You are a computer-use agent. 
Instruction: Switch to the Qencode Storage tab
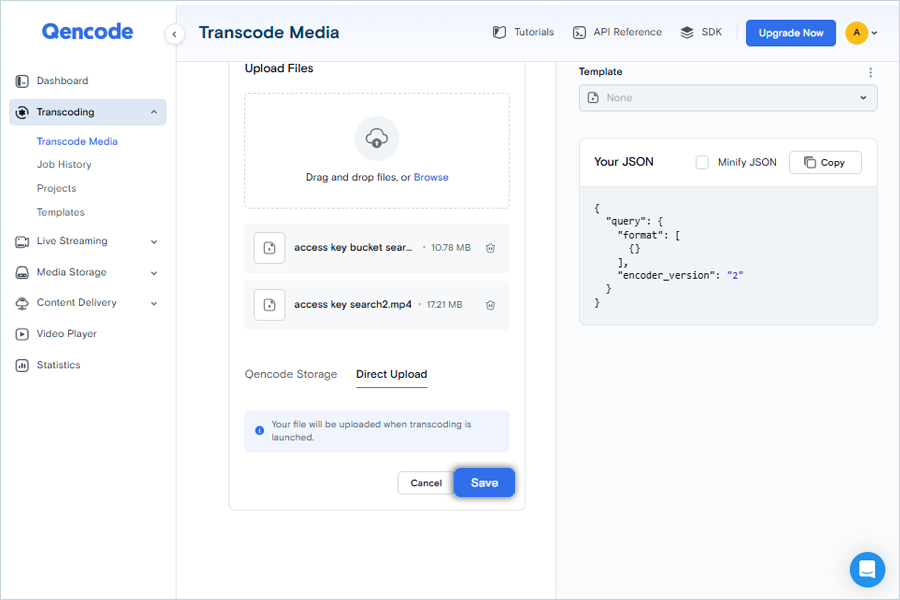[291, 374]
